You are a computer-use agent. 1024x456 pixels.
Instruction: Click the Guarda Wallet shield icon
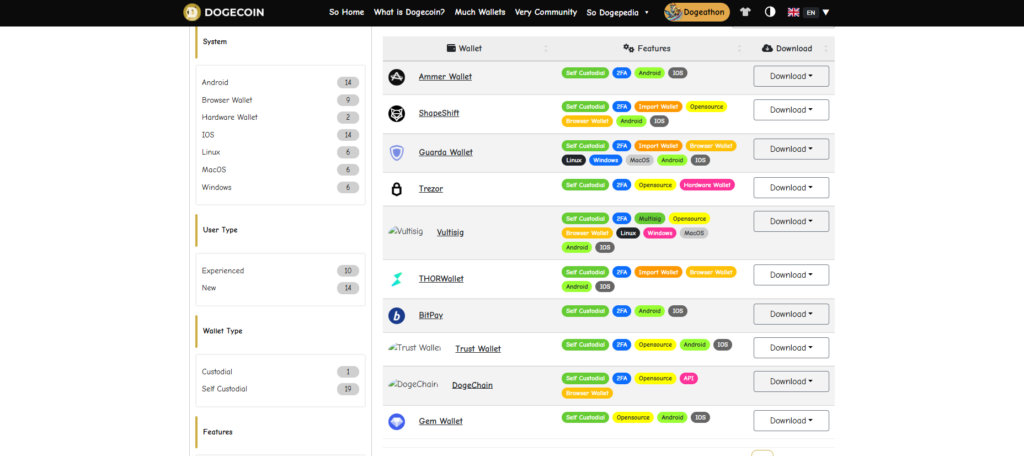[396, 152]
